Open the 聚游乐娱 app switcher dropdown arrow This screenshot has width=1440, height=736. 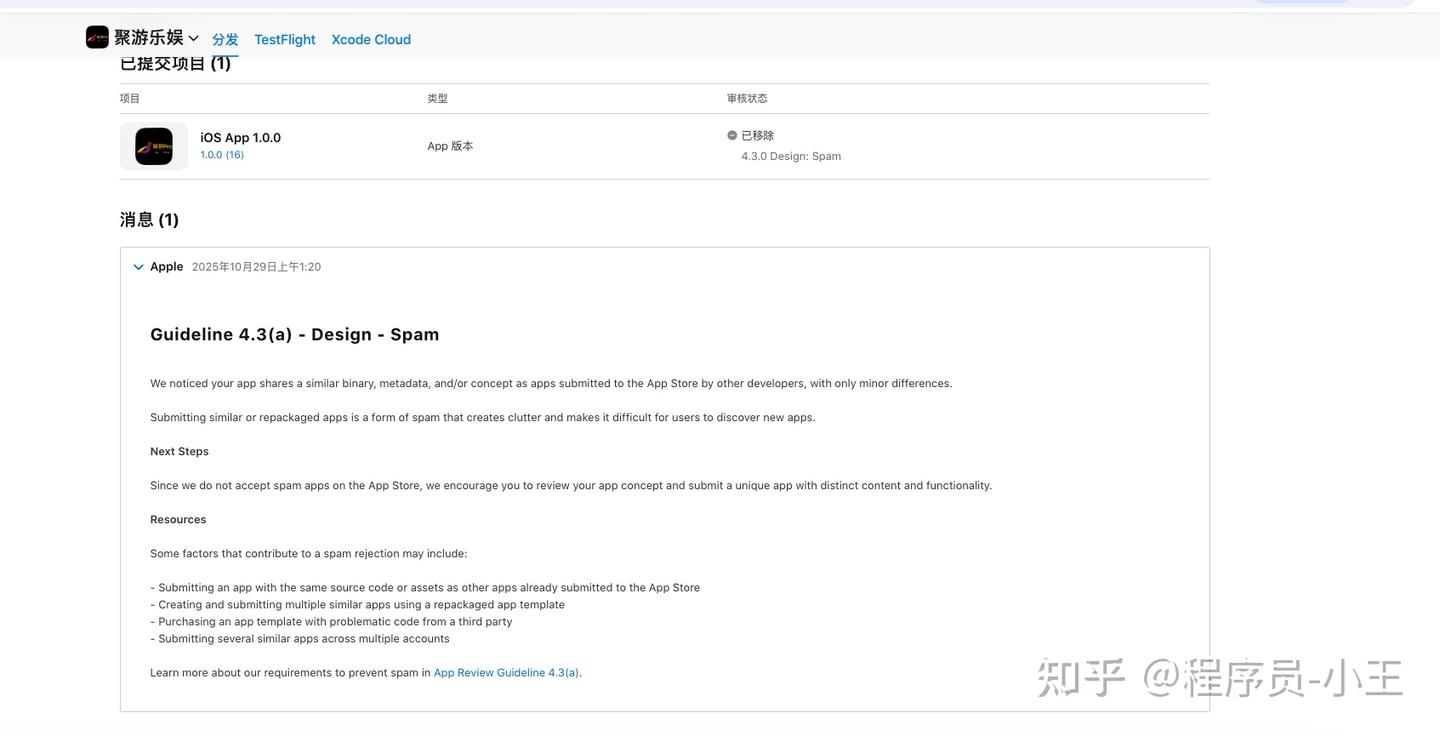[193, 39]
